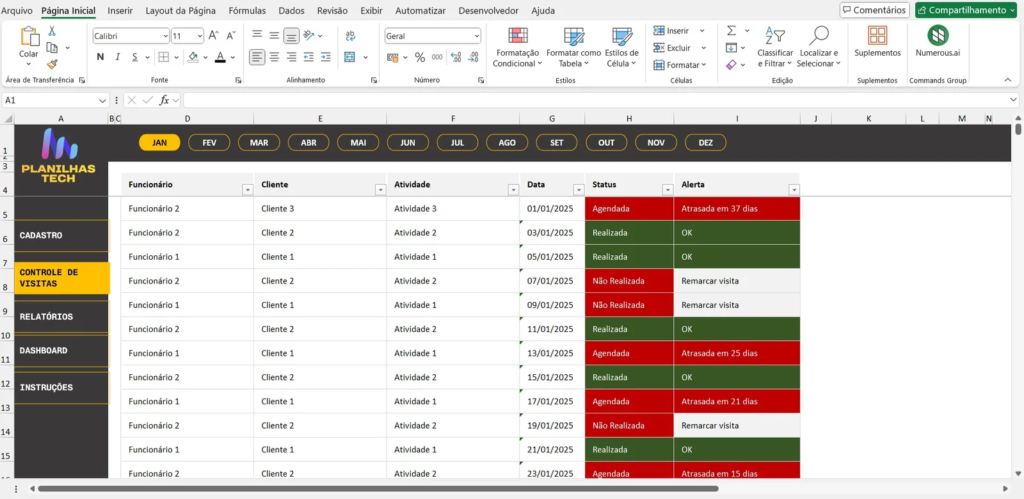This screenshot has width=1024, height=499.
Task: Open the Numerous.ai add-in
Action: [937, 36]
